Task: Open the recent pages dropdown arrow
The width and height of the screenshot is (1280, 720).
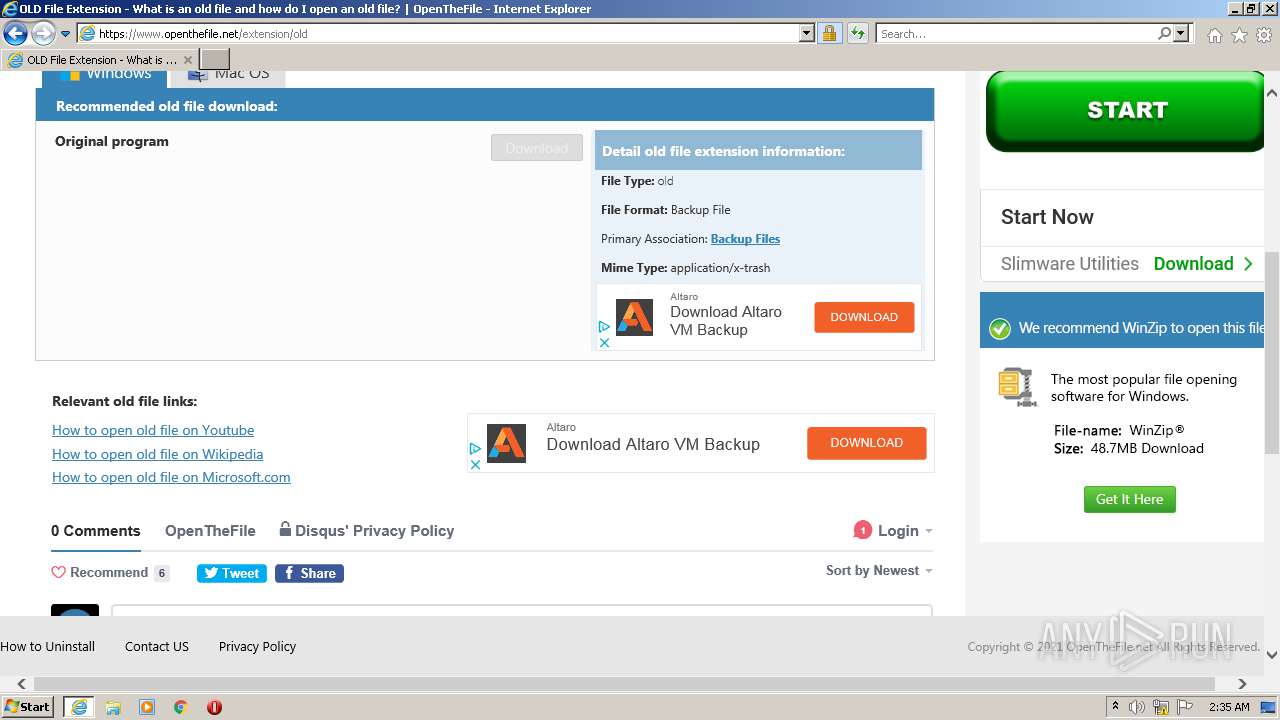Action: 65,34
